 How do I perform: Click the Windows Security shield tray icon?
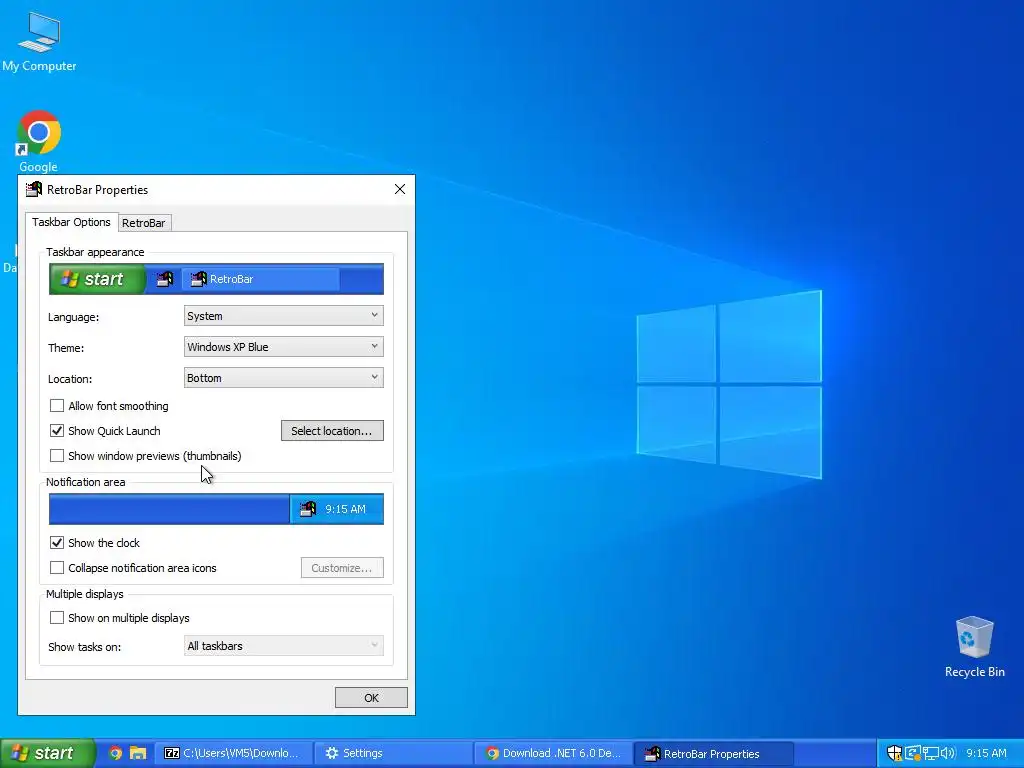894,753
